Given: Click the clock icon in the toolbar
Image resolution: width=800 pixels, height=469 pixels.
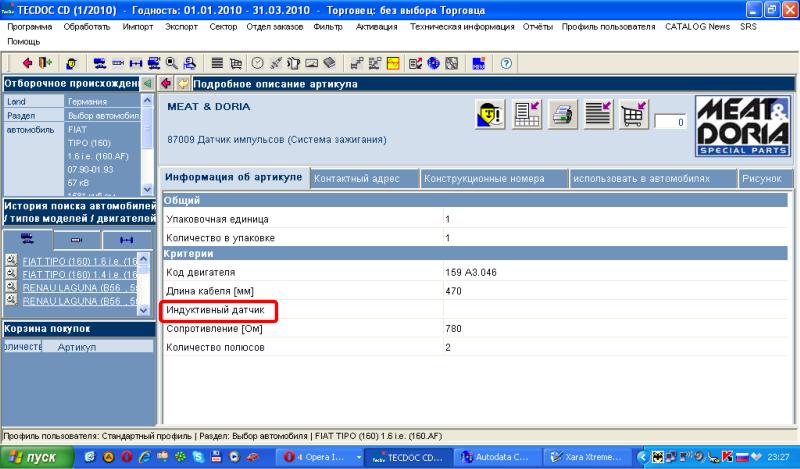Looking at the screenshot, I should coord(258,62).
